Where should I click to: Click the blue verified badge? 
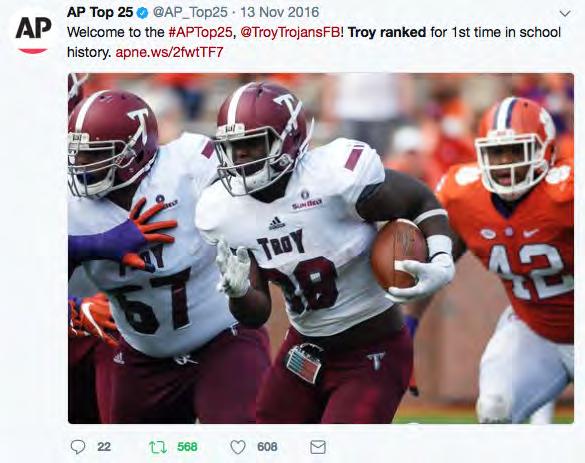[143, 13]
